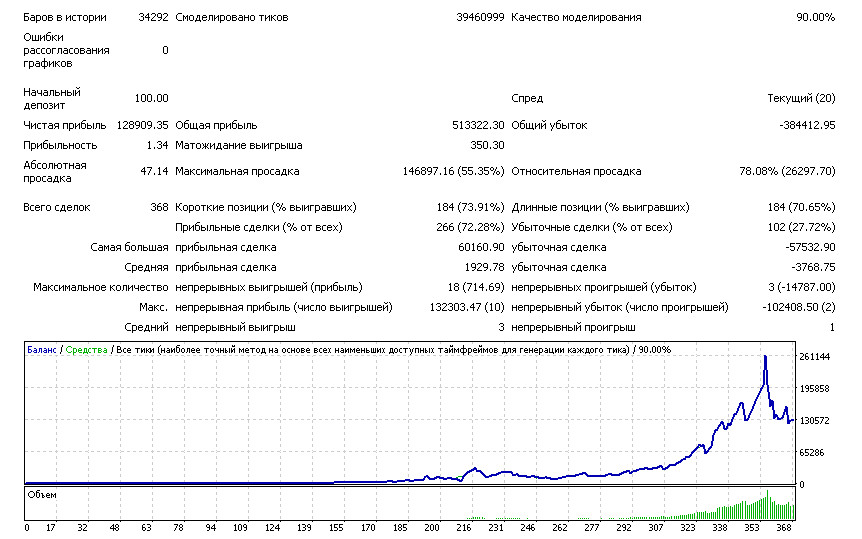Select the 'Самая большая' row label

(129, 248)
